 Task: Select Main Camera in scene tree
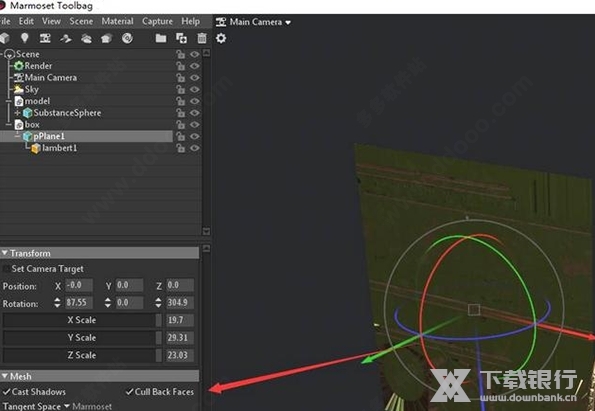[51, 78]
